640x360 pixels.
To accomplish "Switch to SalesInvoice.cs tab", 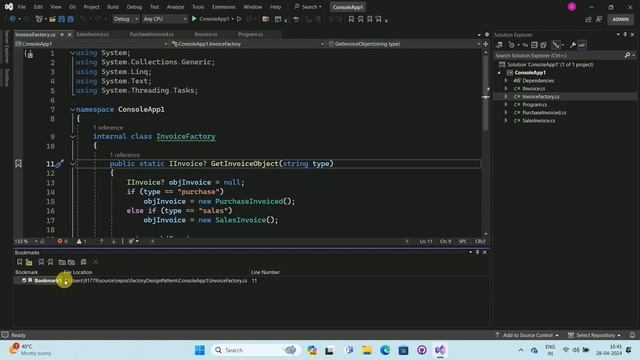I will pos(93,34).
